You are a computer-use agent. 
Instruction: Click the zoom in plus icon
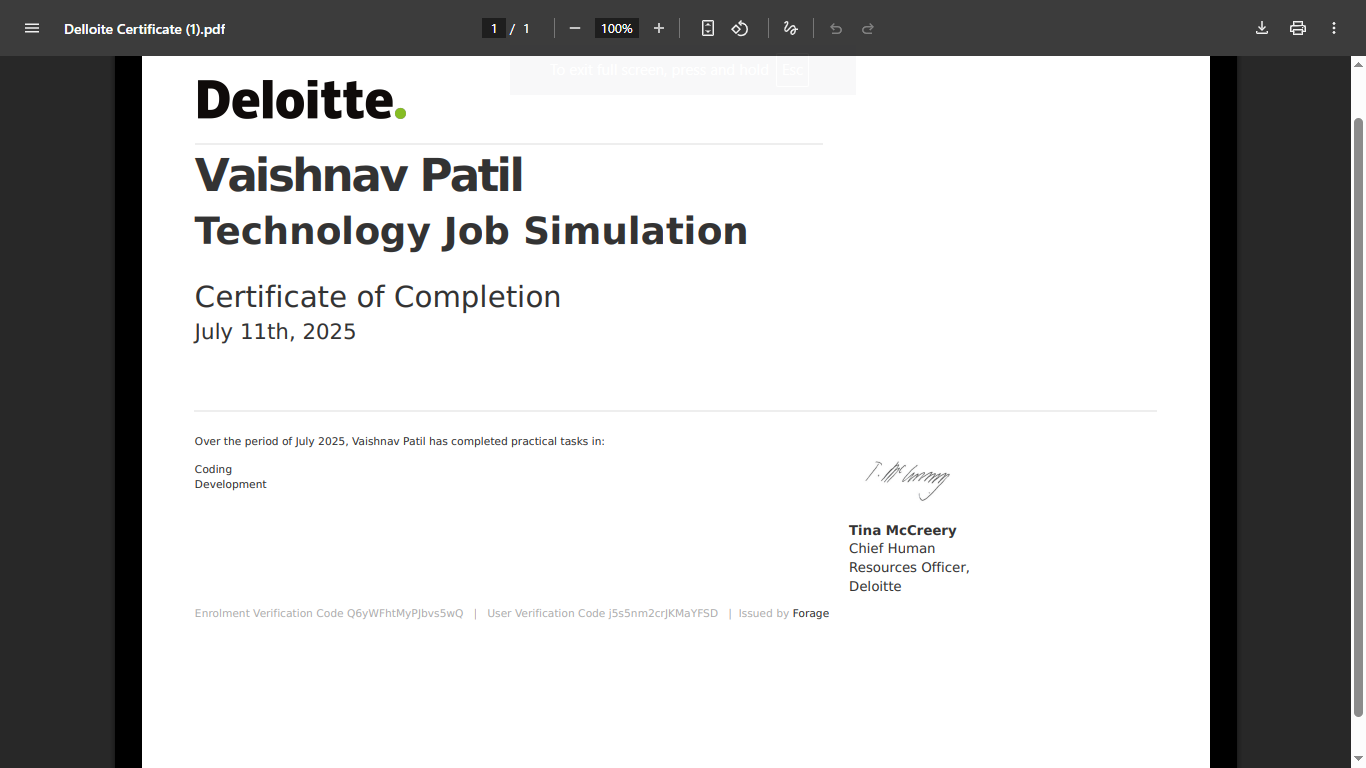point(659,28)
